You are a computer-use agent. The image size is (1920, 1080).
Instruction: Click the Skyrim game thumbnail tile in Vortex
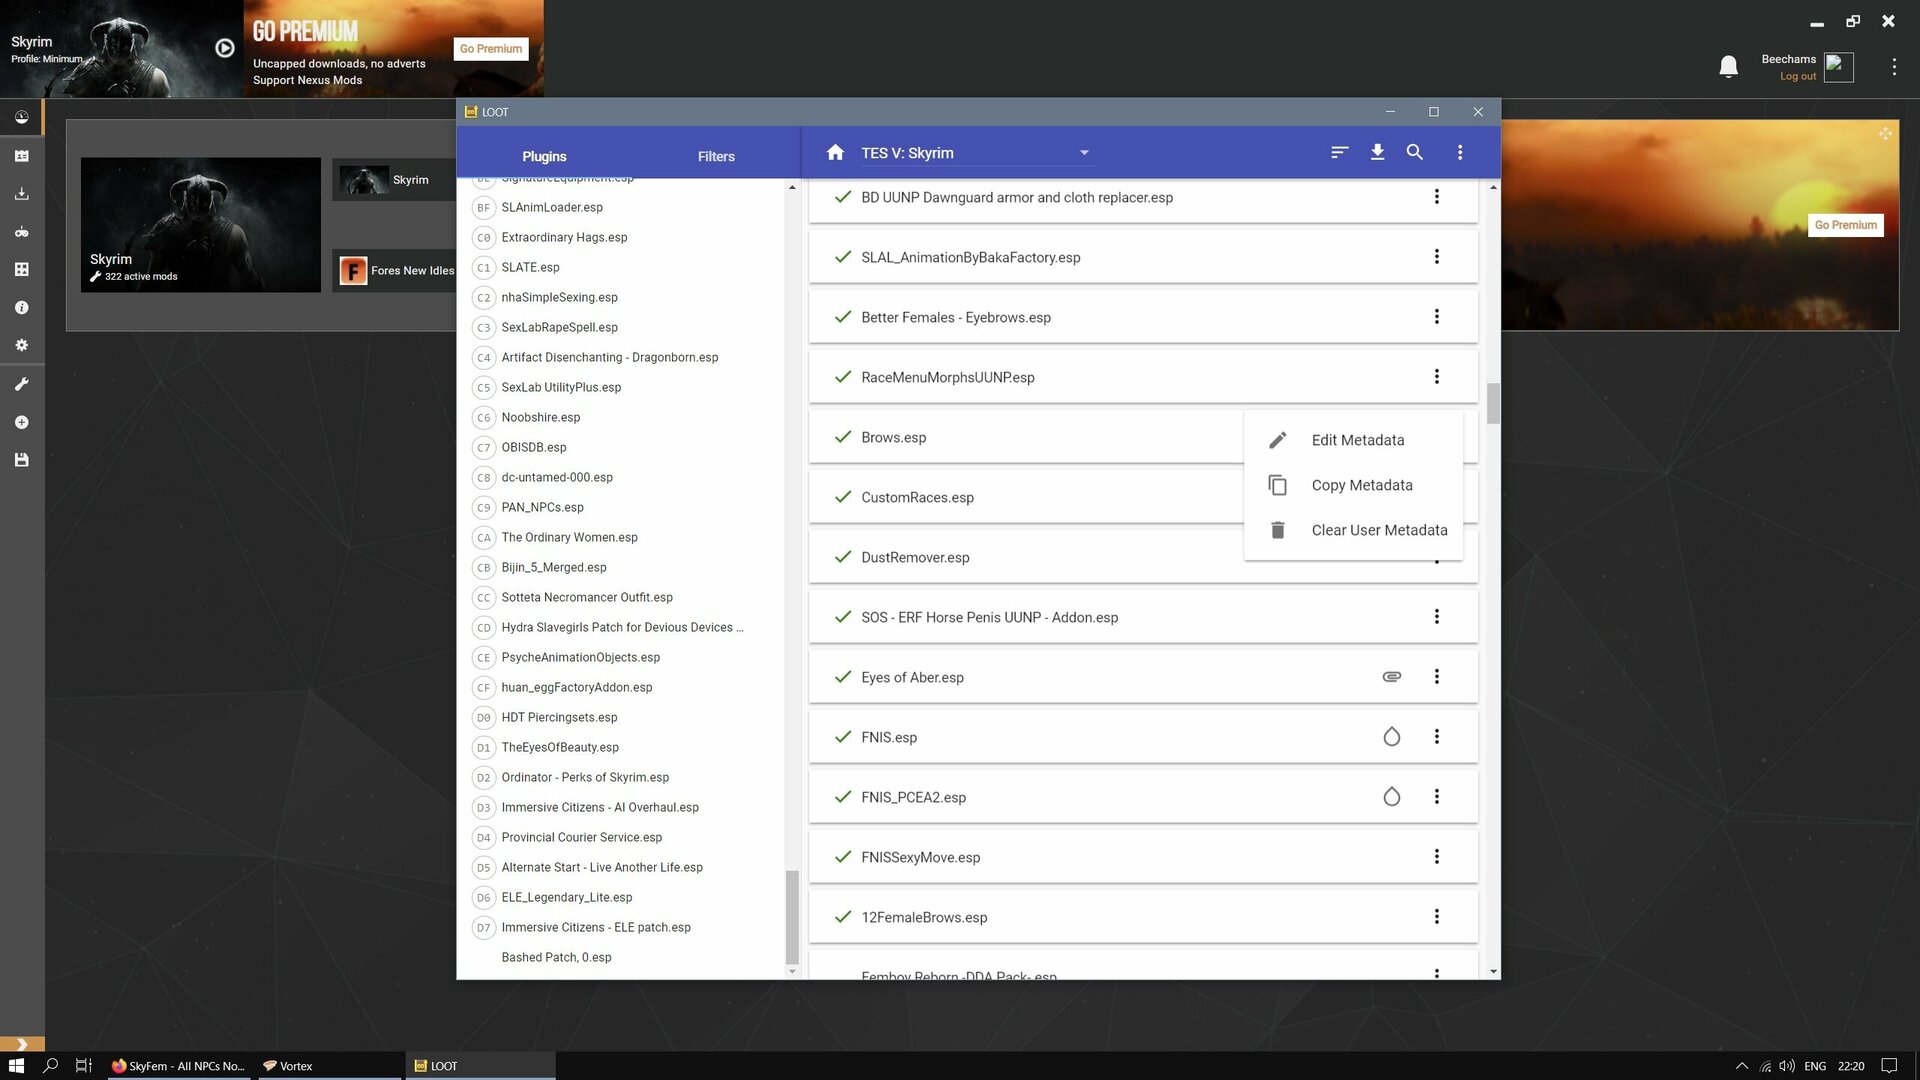tap(201, 225)
